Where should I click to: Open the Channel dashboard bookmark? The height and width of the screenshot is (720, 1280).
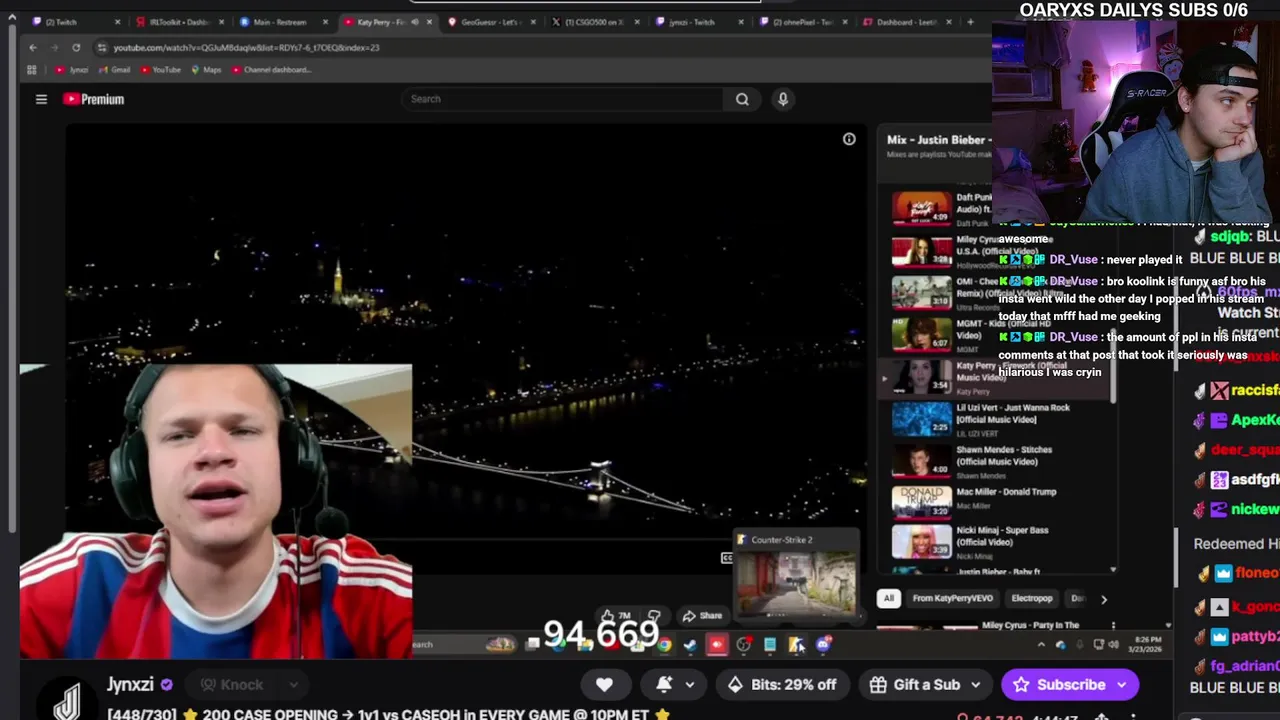[270, 70]
